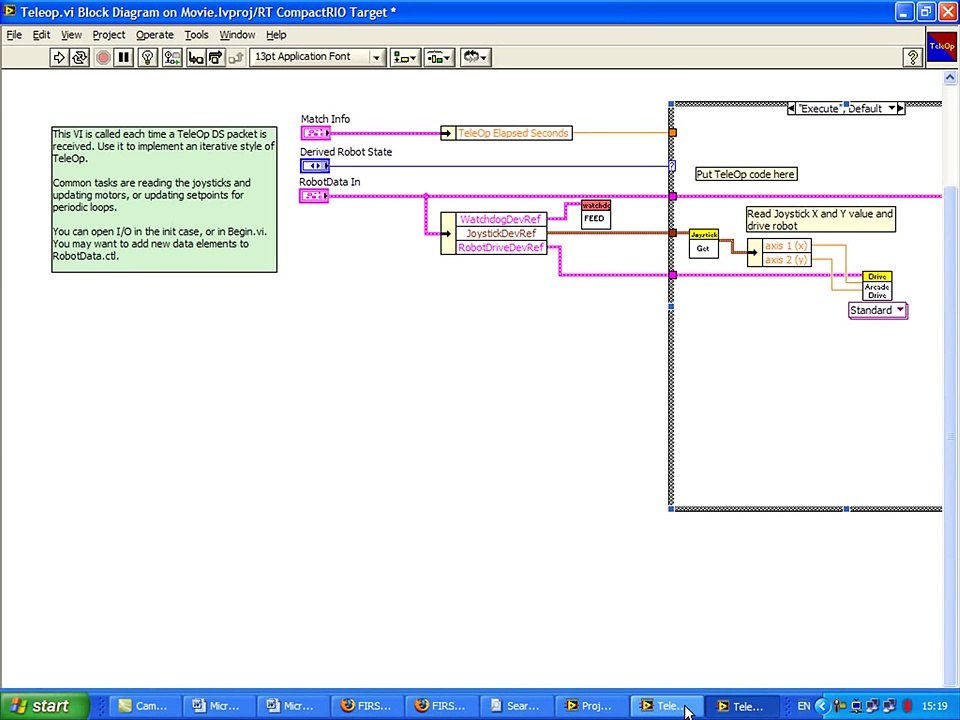This screenshot has width=960, height=720.
Task: Open the Edit menu
Action: (x=41, y=35)
